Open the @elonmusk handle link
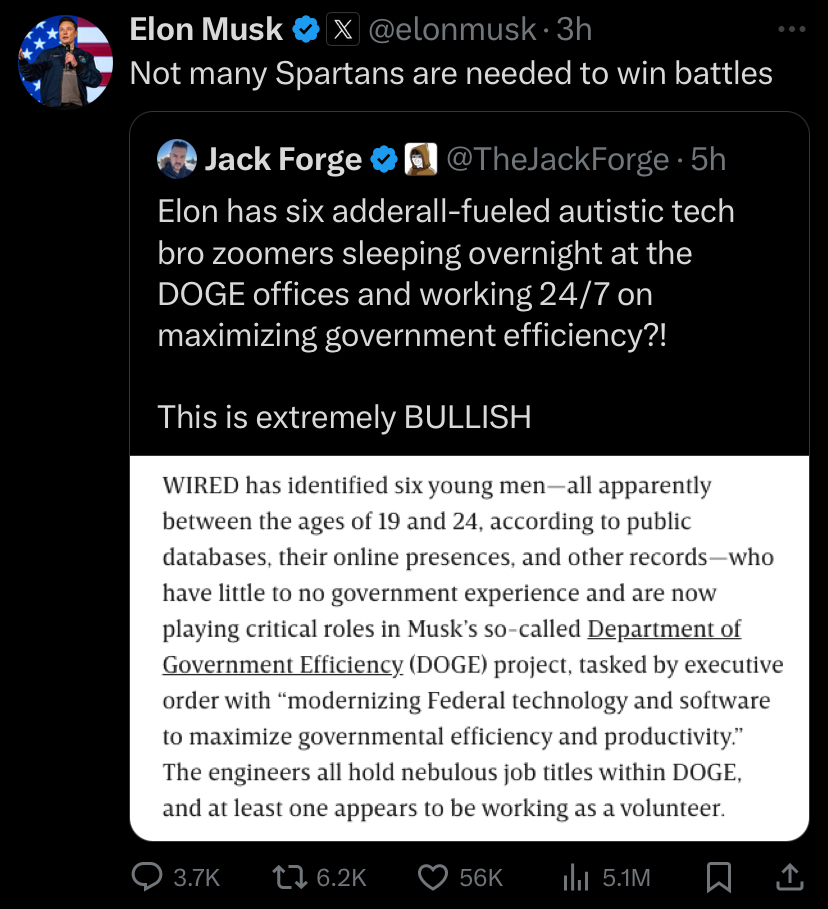Screen dimensions: 828x909 452,29
